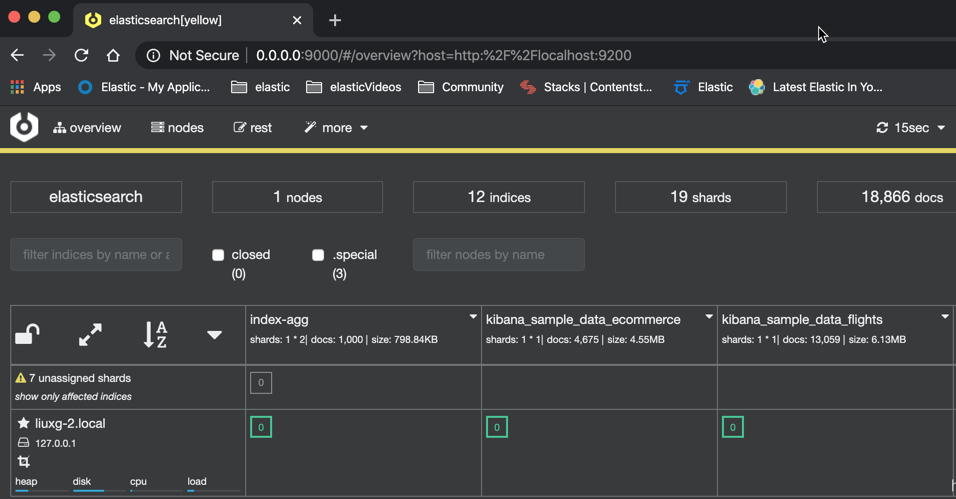956x499 pixels.
Task: Click the unassigned shards warning icon
Action: pyautogui.click(x=21, y=378)
